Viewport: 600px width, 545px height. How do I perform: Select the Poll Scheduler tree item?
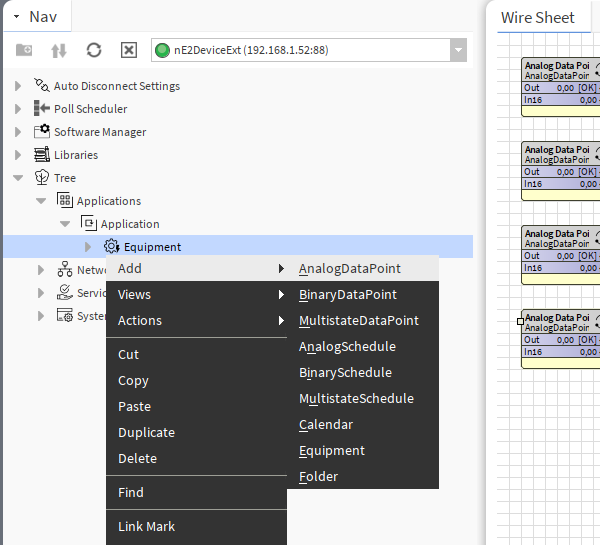click(x=91, y=109)
